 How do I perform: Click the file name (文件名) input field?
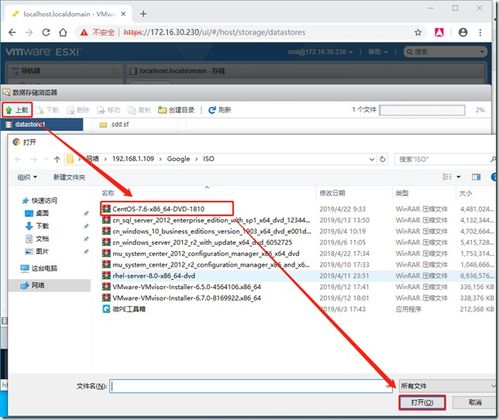(x=251, y=386)
